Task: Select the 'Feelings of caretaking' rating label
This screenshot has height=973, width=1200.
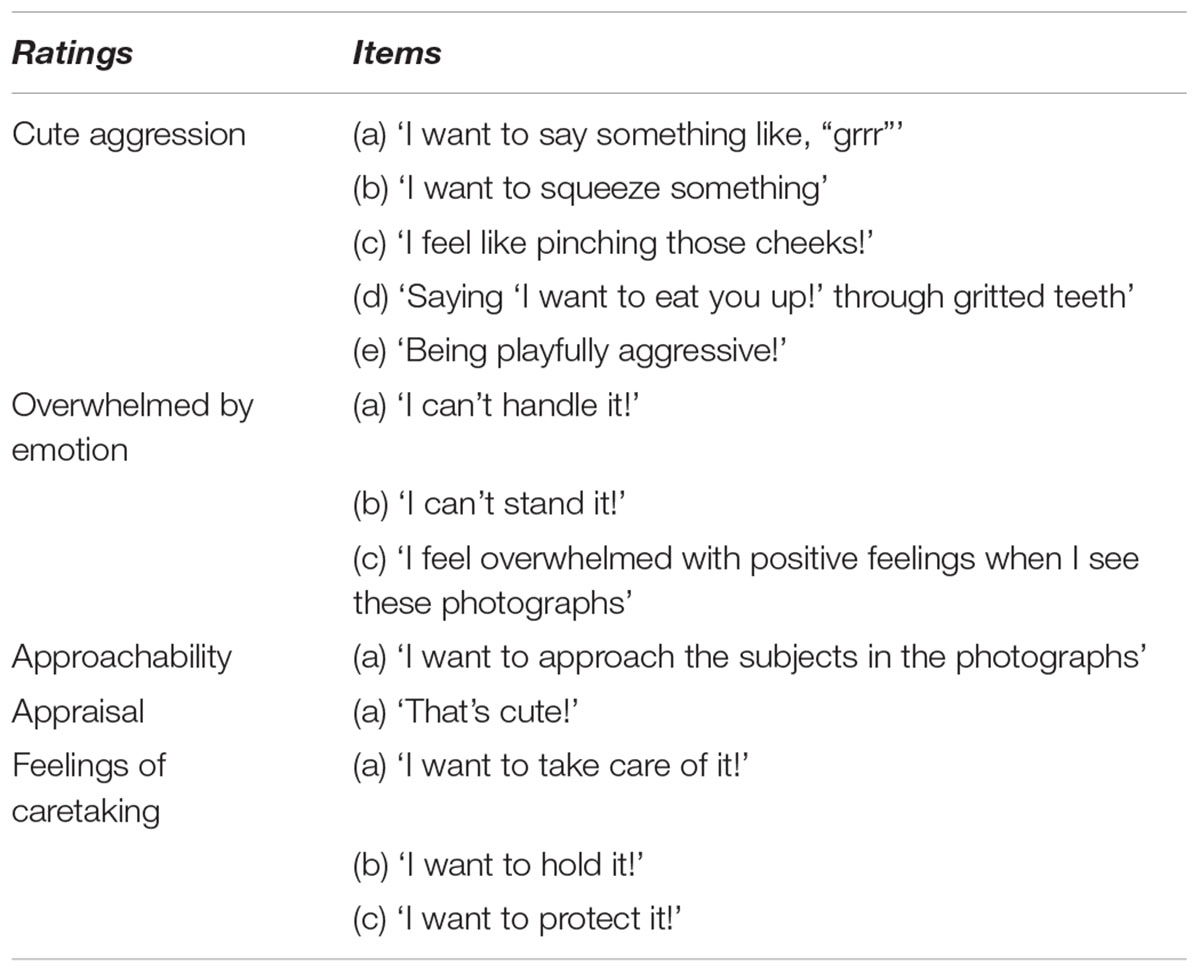Action: tap(88, 787)
